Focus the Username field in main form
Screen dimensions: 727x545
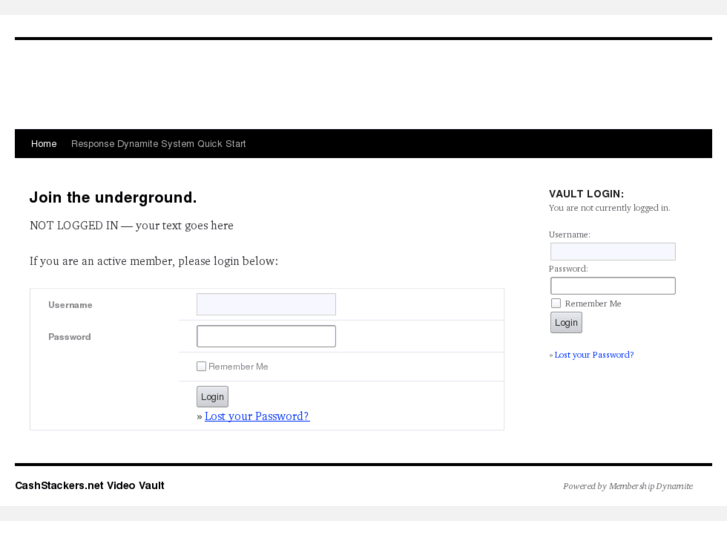266,304
